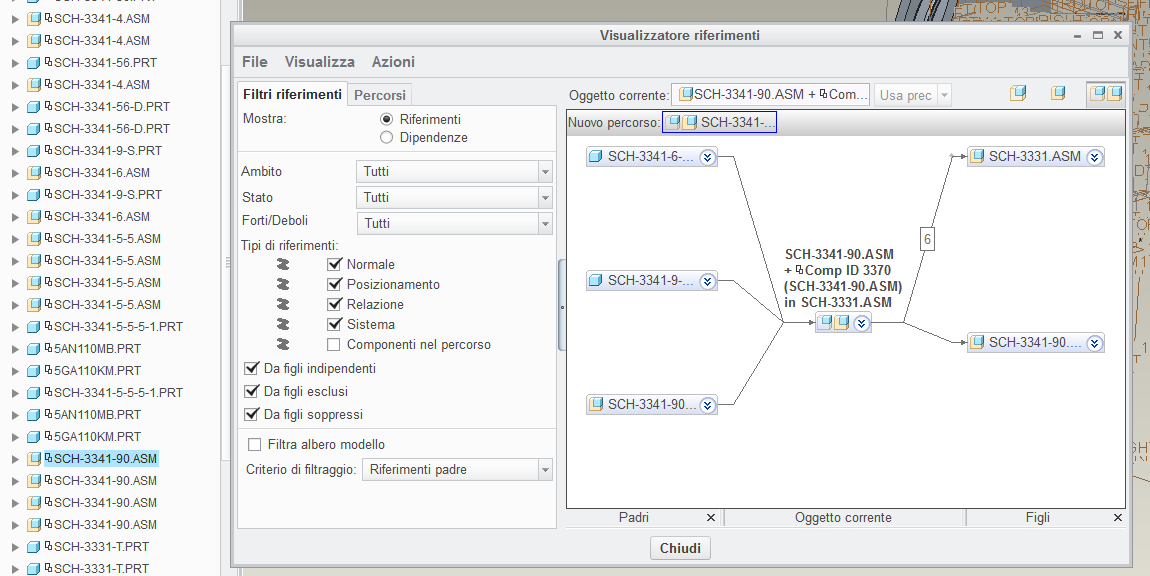
Task: Switch to the Filtri riferimenti tab
Action: pyautogui.click(x=292, y=94)
